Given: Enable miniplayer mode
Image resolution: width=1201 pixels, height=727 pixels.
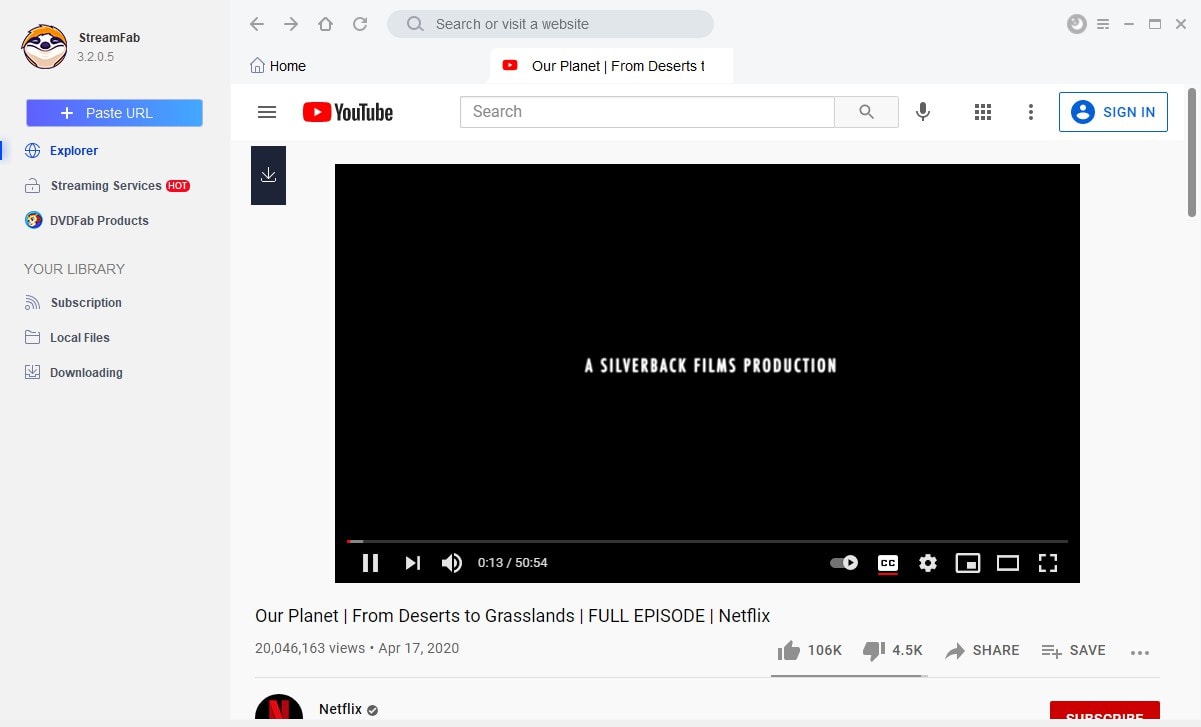Looking at the screenshot, I should click(x=968, y=563).
